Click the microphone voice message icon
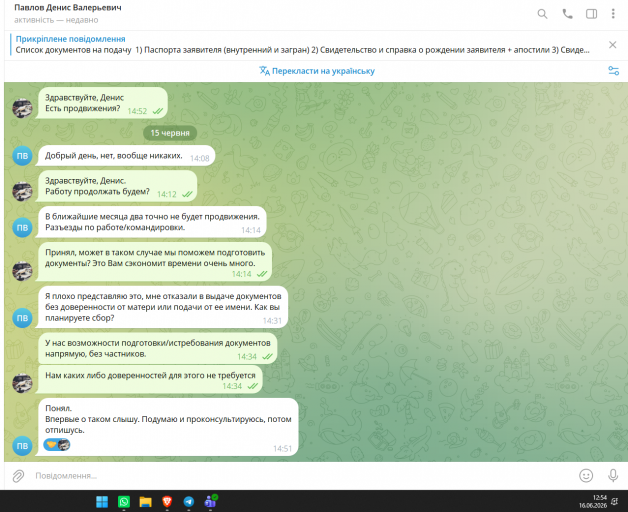This screenshot has width=628, height=512. [613, 476]
